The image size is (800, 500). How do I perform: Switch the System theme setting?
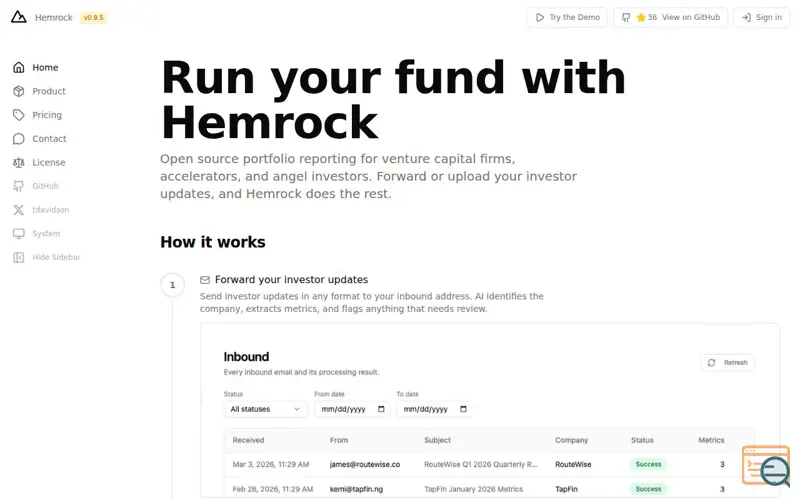click(46, 234)
